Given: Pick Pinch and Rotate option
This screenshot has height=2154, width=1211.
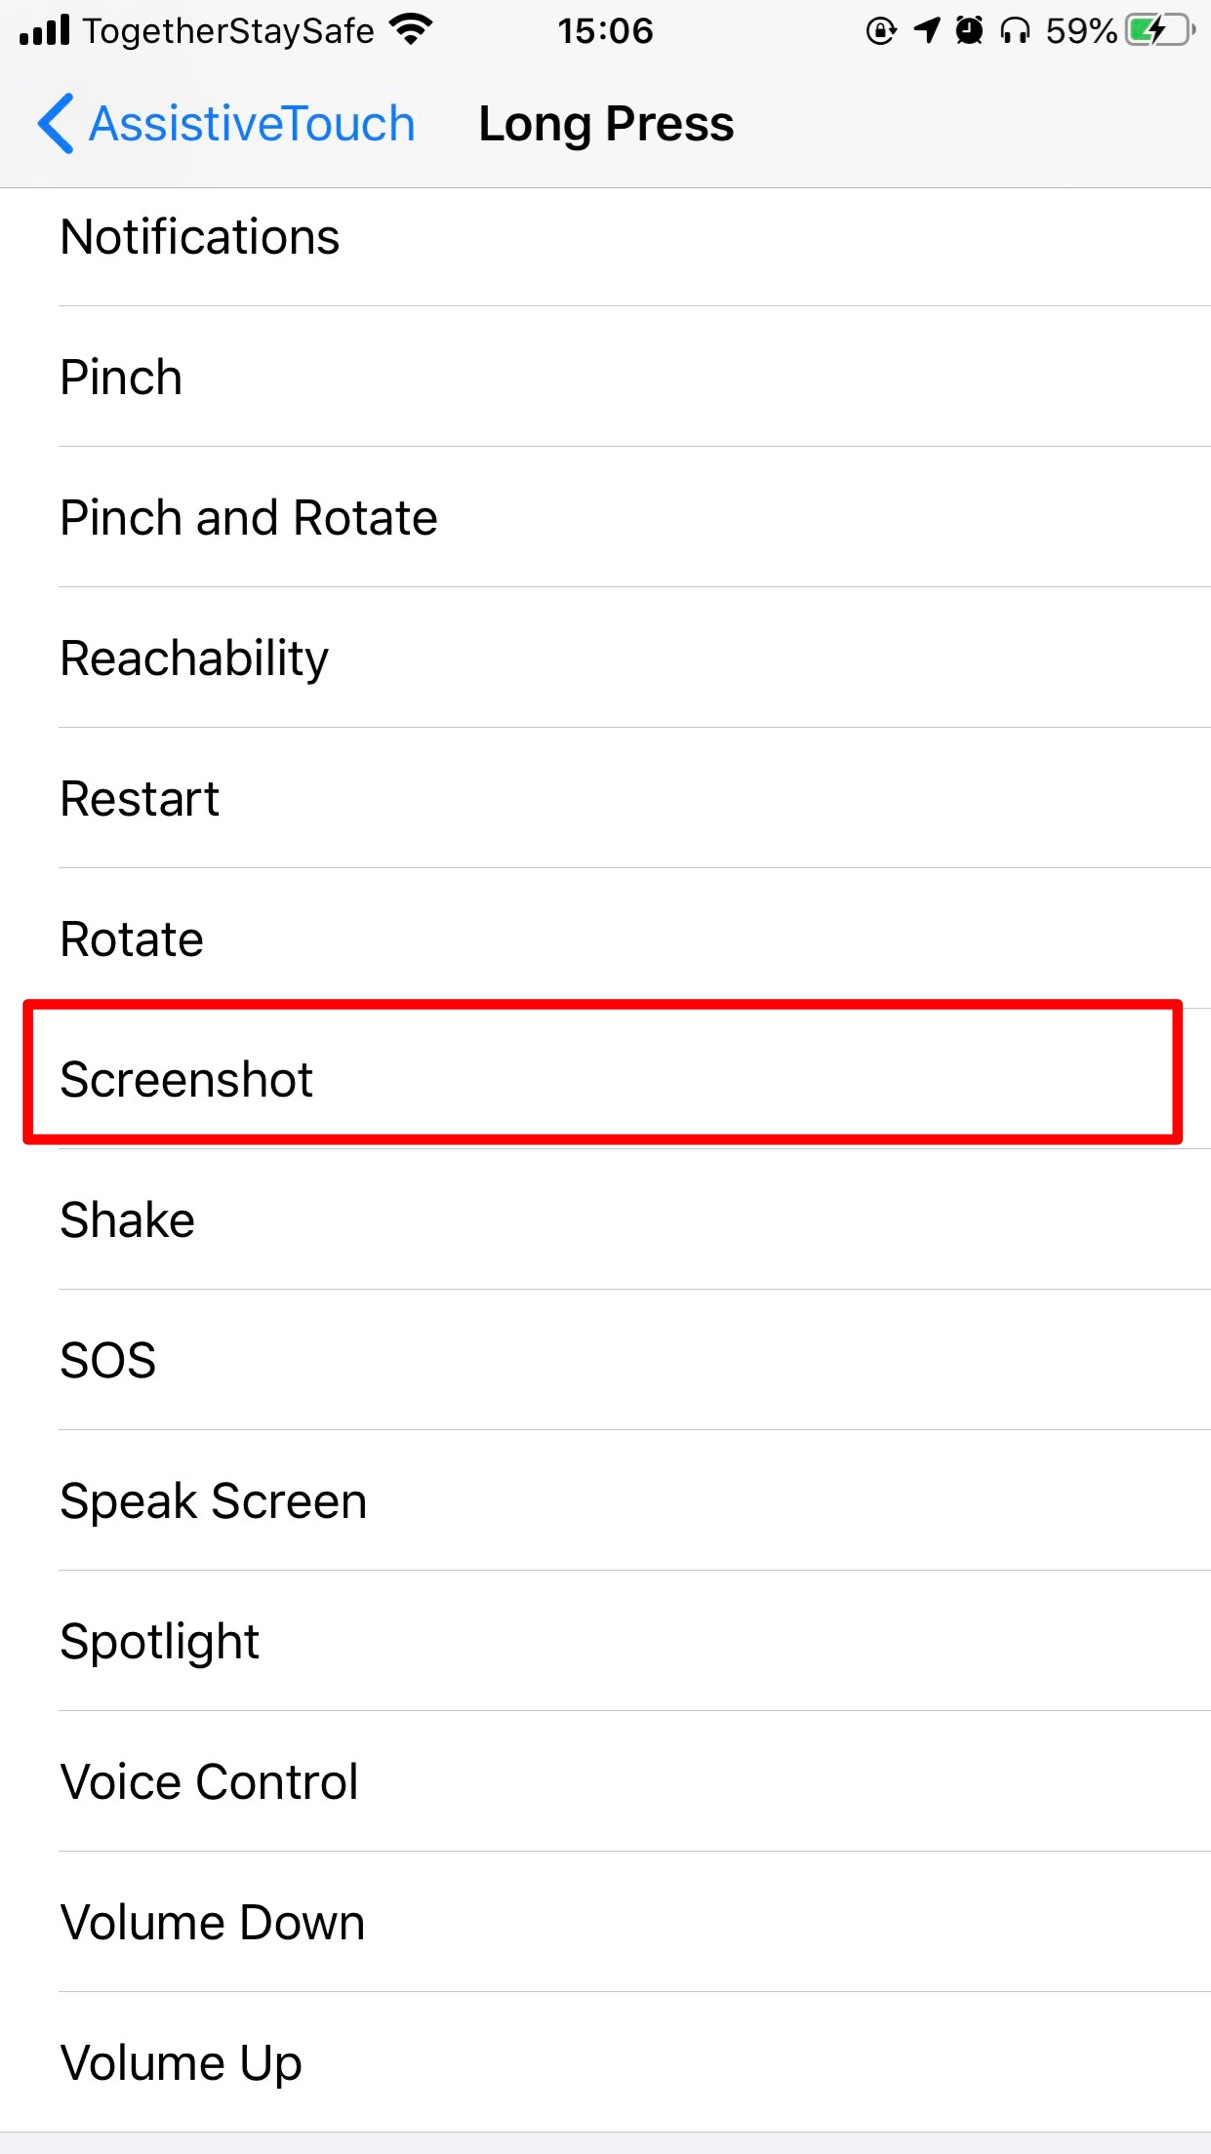Looking at the screenshot, I should 604,517.
